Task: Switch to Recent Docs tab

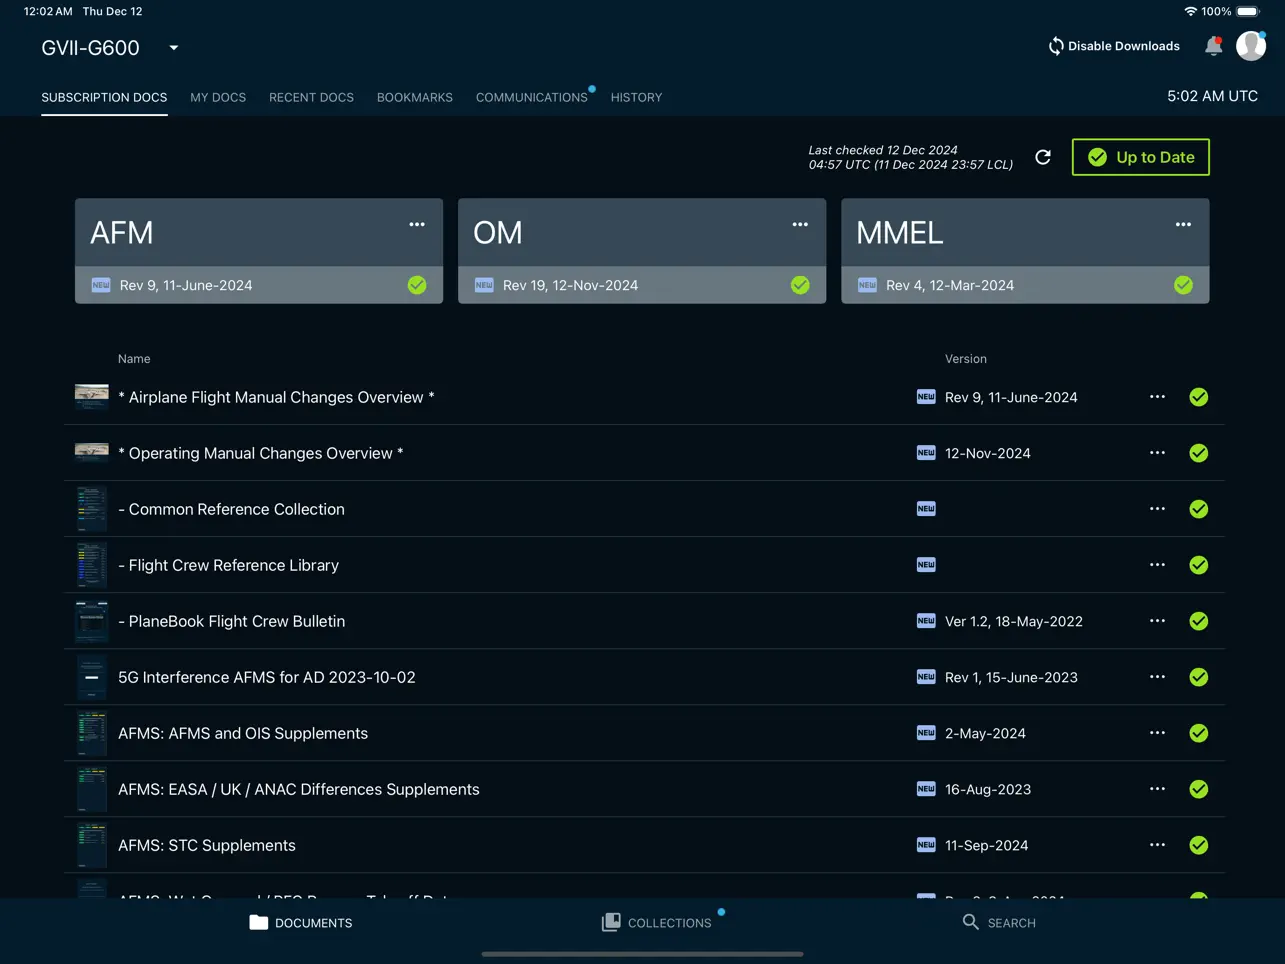Action: [311, 97]
